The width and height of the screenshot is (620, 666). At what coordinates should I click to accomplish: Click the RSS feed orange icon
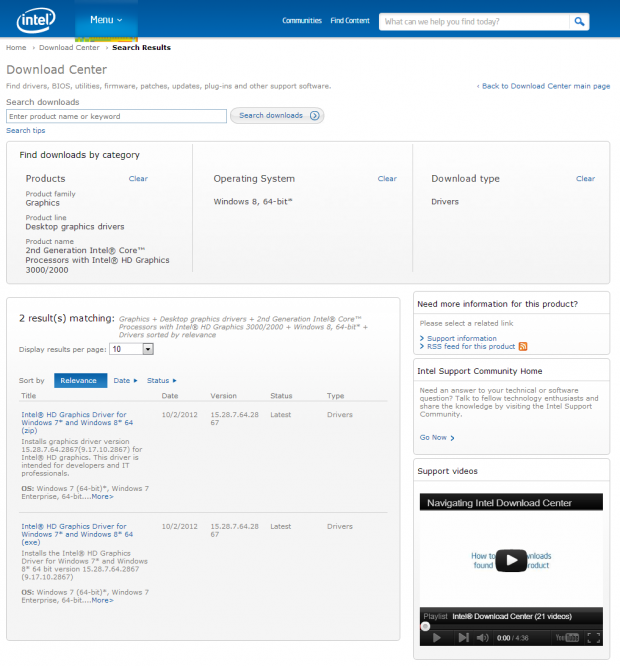coord(523,347)
